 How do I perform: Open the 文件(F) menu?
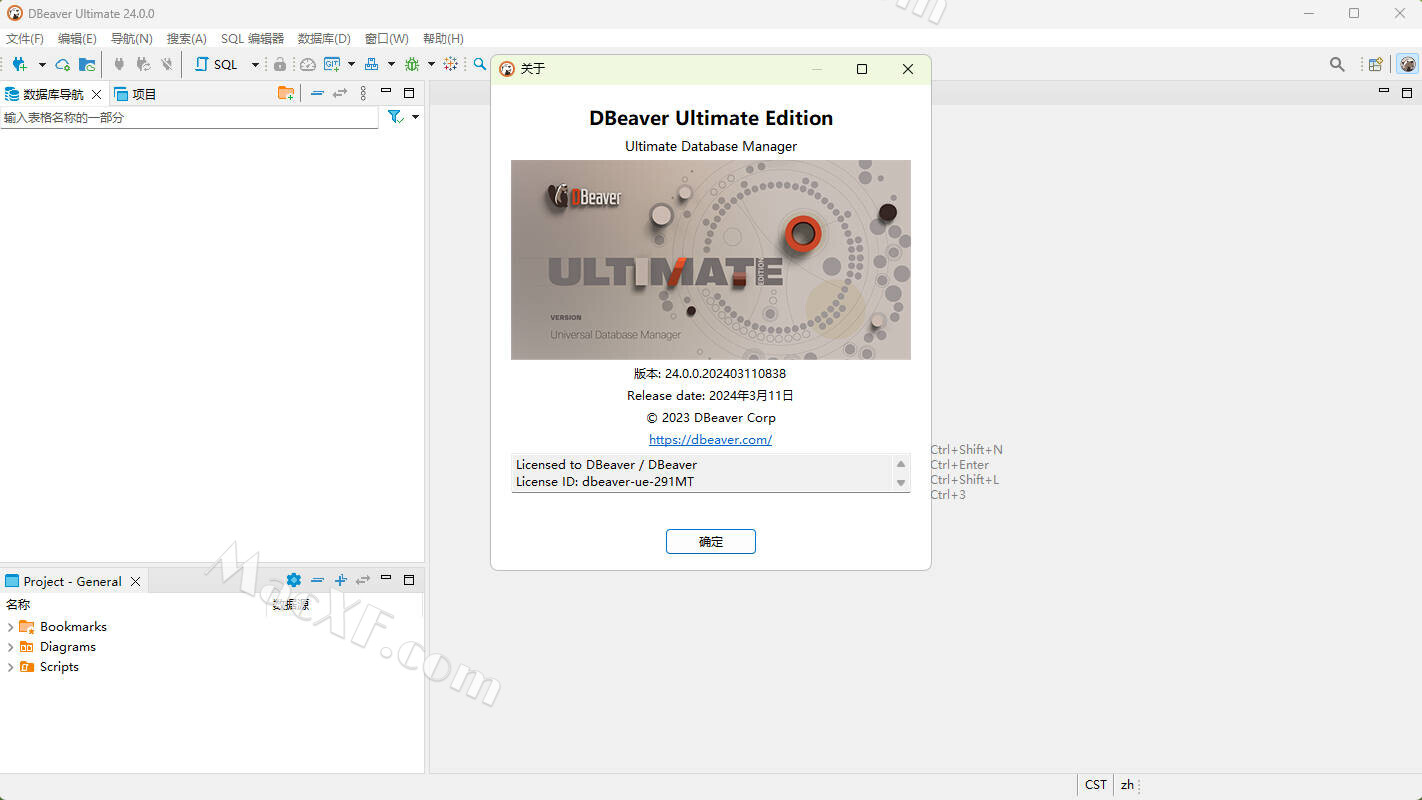tap(25, 38)
